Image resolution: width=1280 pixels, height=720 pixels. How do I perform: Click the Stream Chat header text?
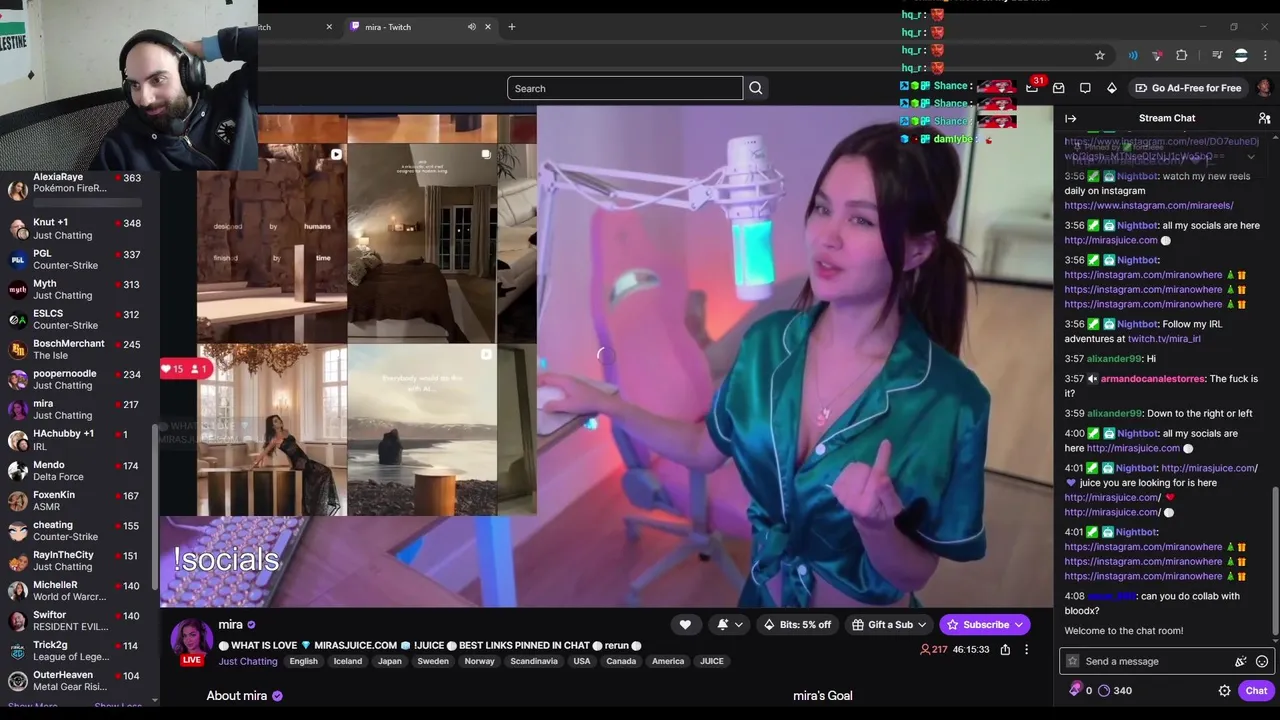pyautogui.click(x=1167, y=118)
